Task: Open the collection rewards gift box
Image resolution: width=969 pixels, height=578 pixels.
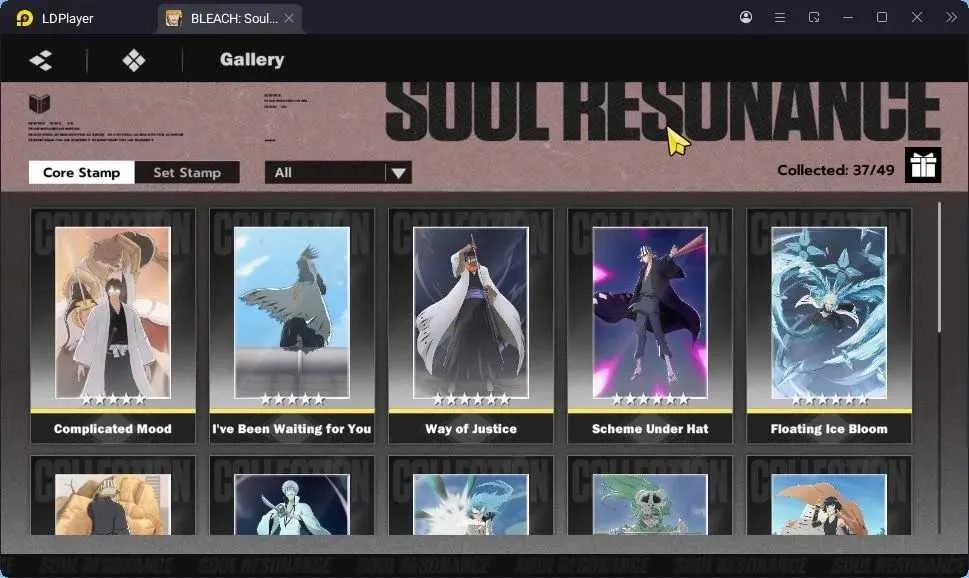Action: click(x=923, y=165)
